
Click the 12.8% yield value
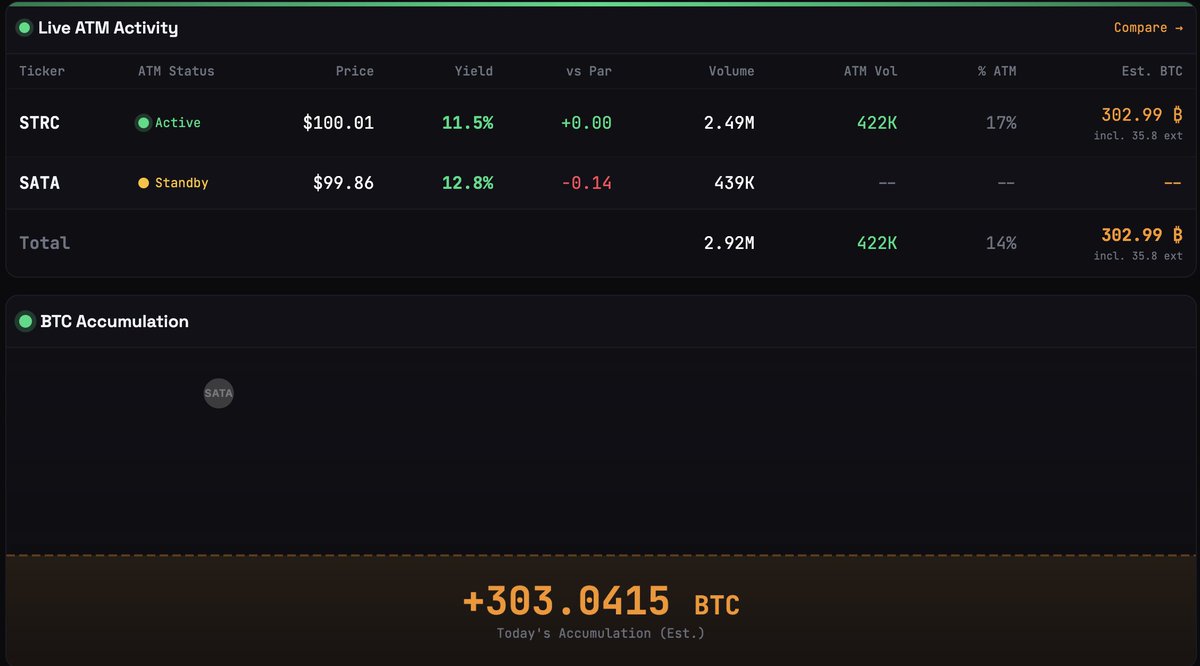pyautogui.click(x=468, y=183)
